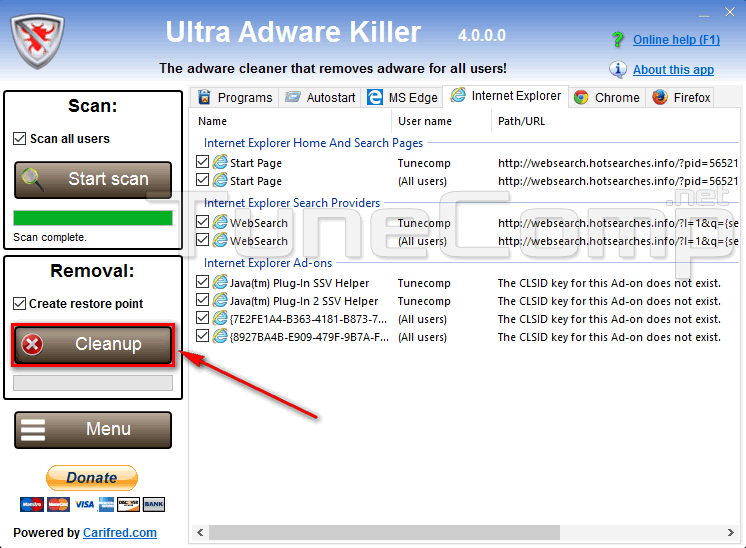Click the empty removal progress bar

93,383
